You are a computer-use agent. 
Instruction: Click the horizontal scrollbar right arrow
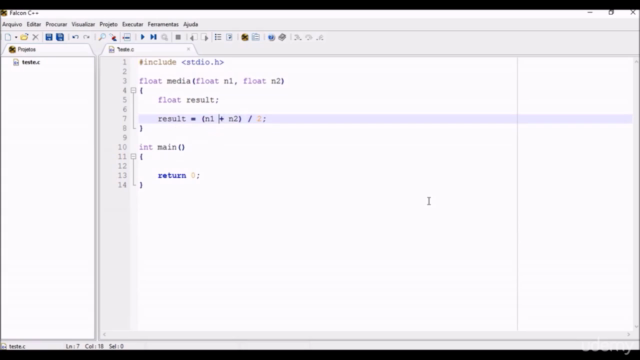point(629,334)
